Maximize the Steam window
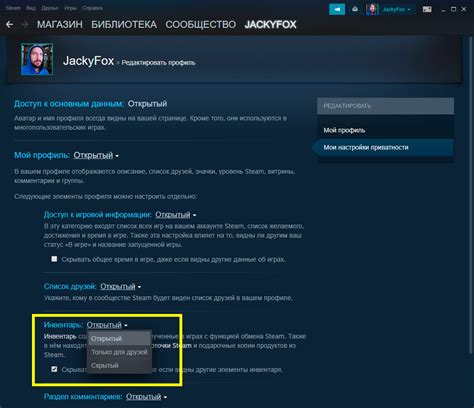Screen dimensions: 474x408 (453, 9)
